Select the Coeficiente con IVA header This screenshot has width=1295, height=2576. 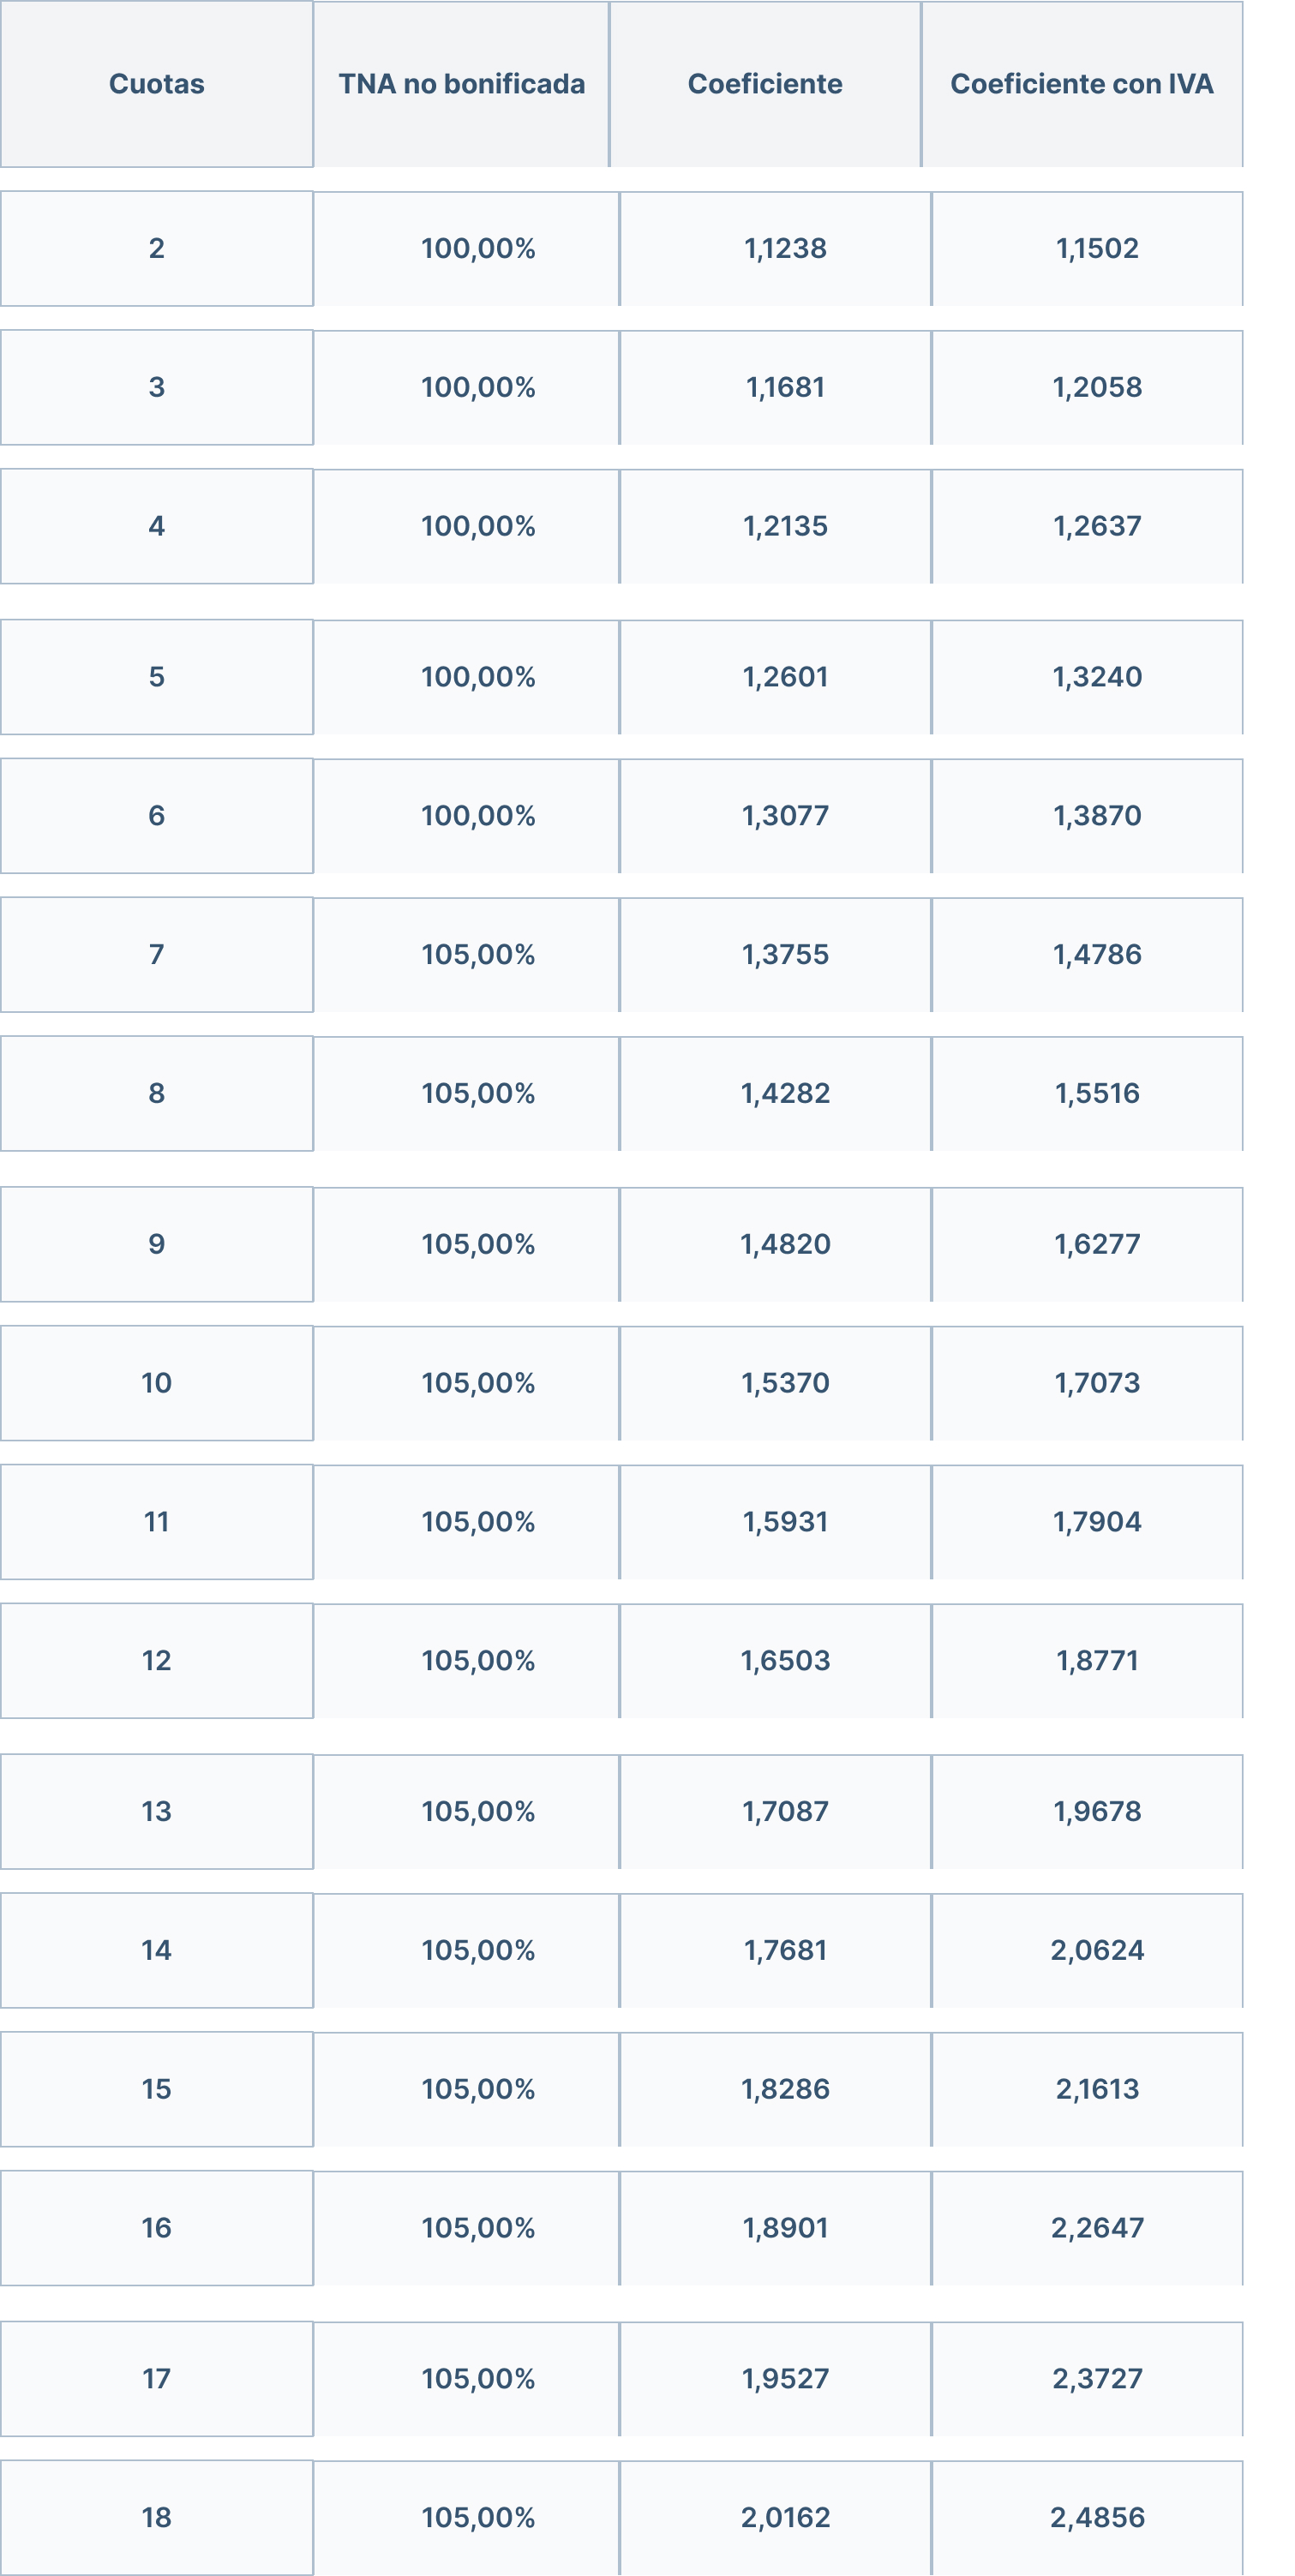1081,84
